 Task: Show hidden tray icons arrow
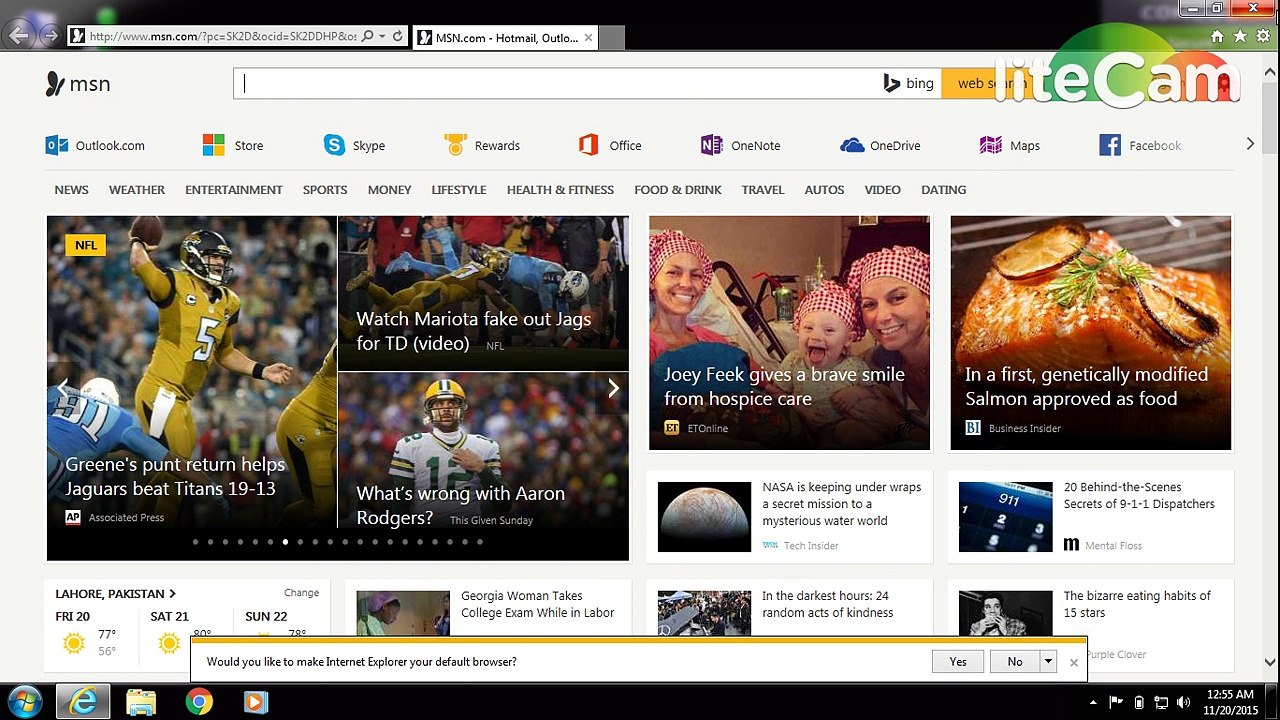[1093, 702]
